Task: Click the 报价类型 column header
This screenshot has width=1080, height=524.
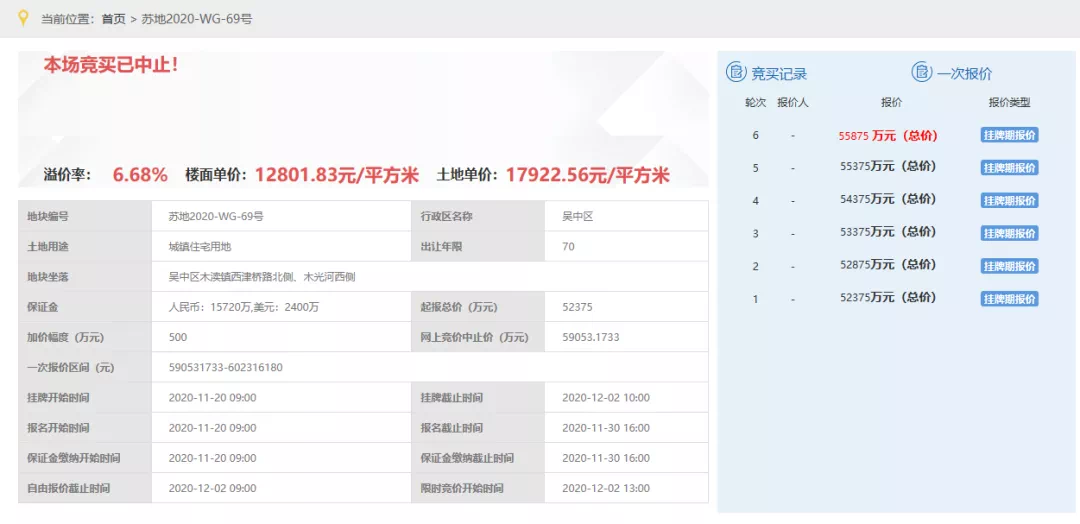Action: pyautogui.click(x=1009, y=103)
